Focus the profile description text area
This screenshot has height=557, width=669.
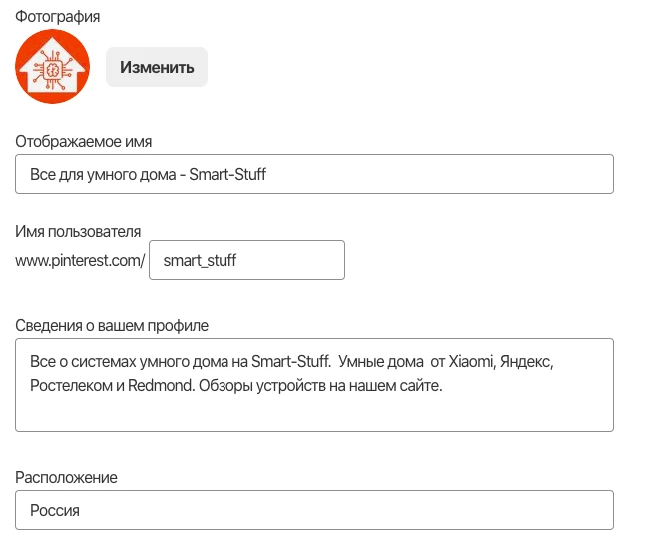[x=314, y=385]
